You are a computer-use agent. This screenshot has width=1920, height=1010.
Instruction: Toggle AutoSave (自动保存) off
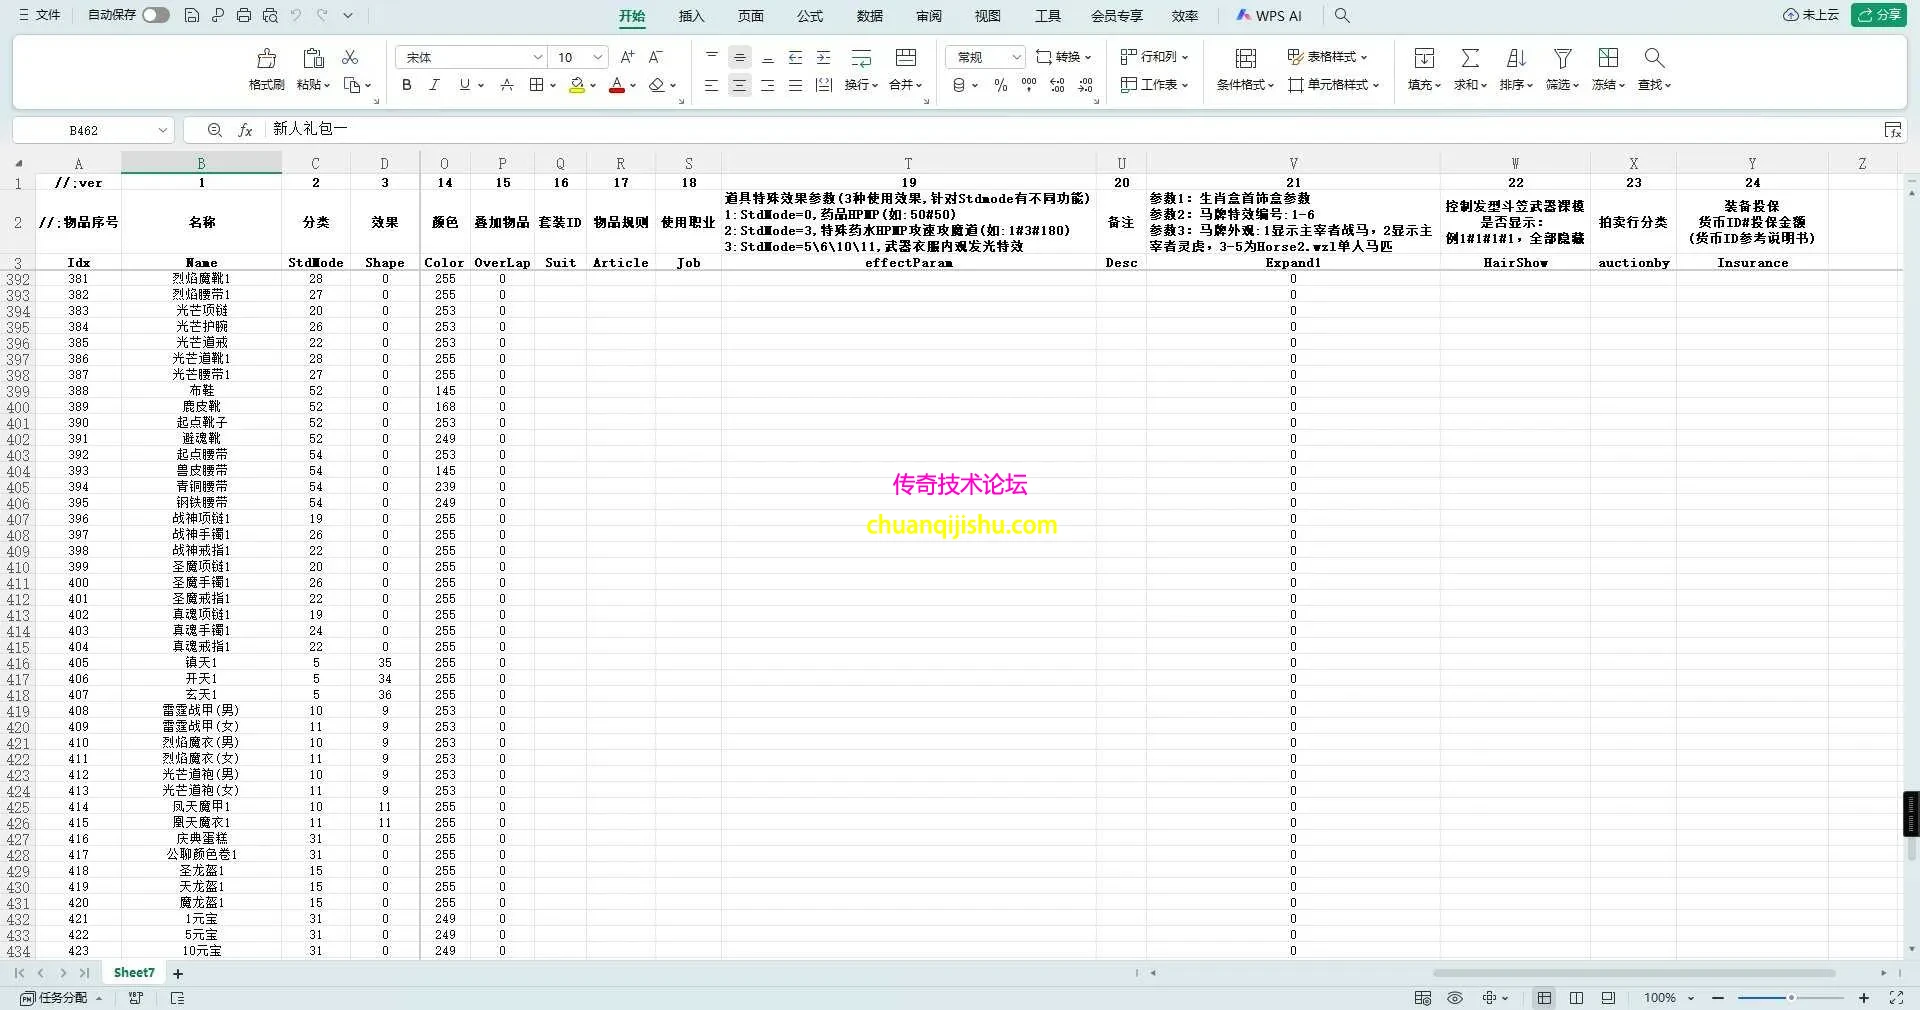click(155, 15)
